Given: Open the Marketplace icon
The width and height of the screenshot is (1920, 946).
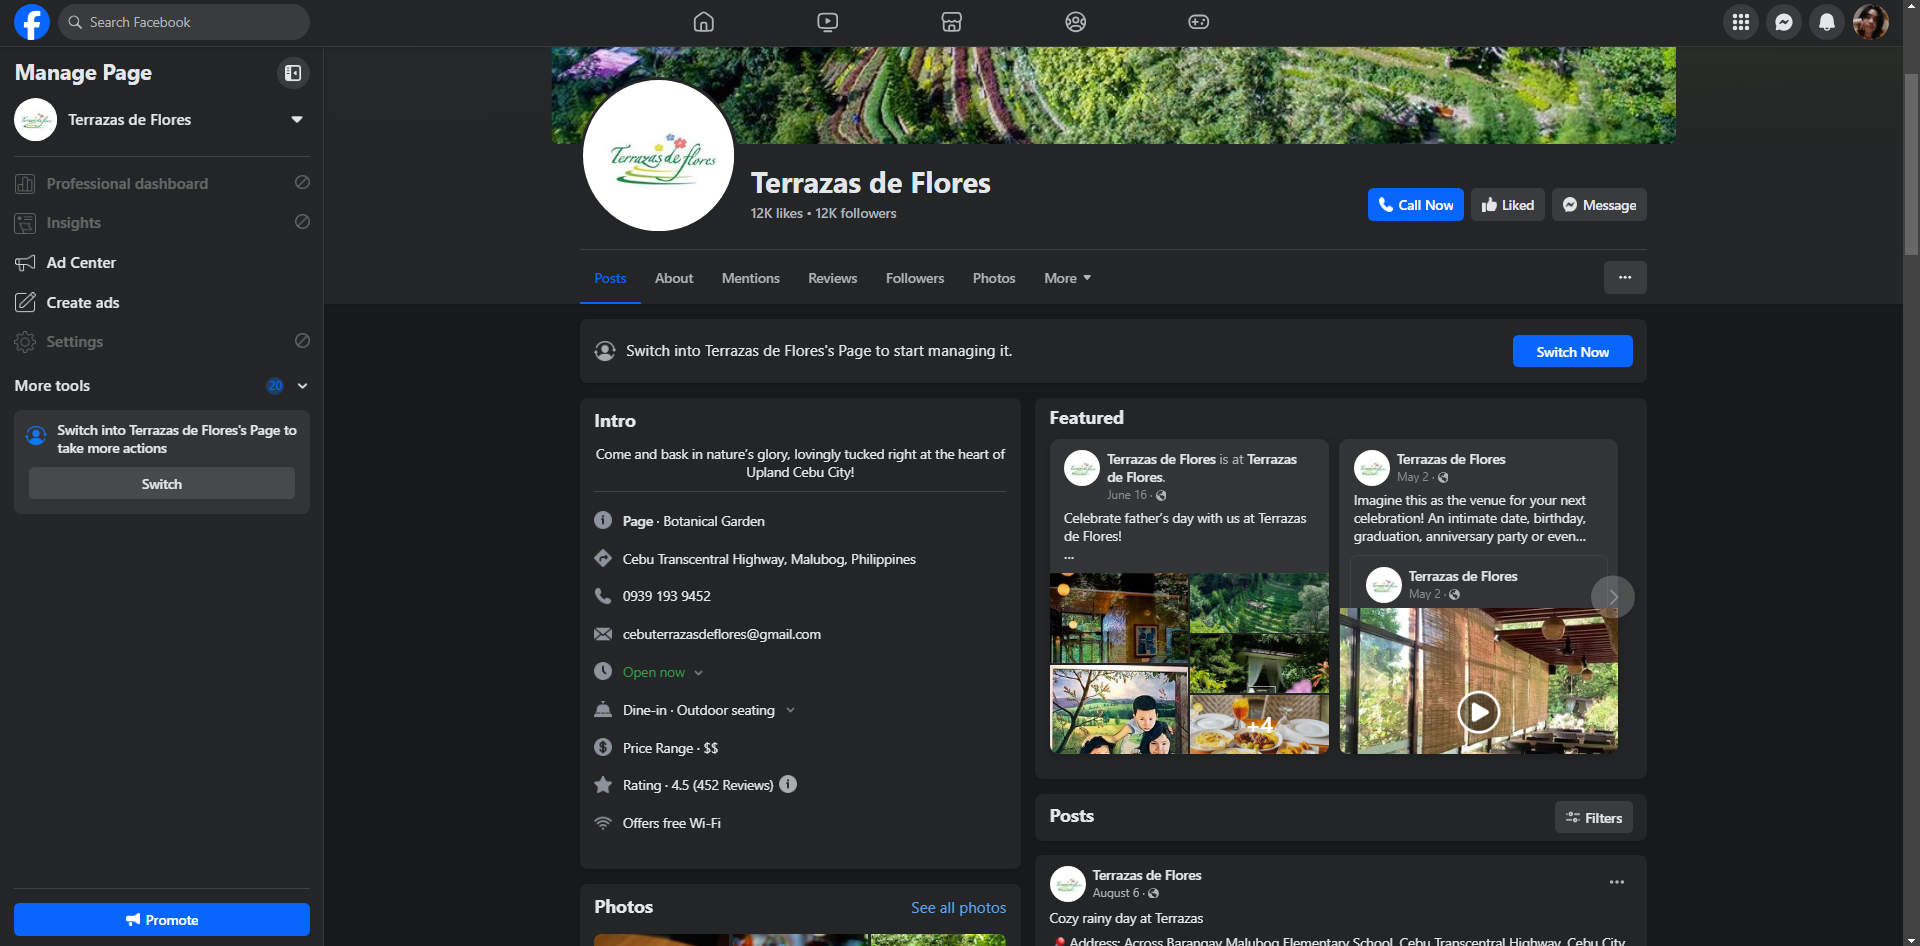Looking at the screenshot, I should (952, 22).
